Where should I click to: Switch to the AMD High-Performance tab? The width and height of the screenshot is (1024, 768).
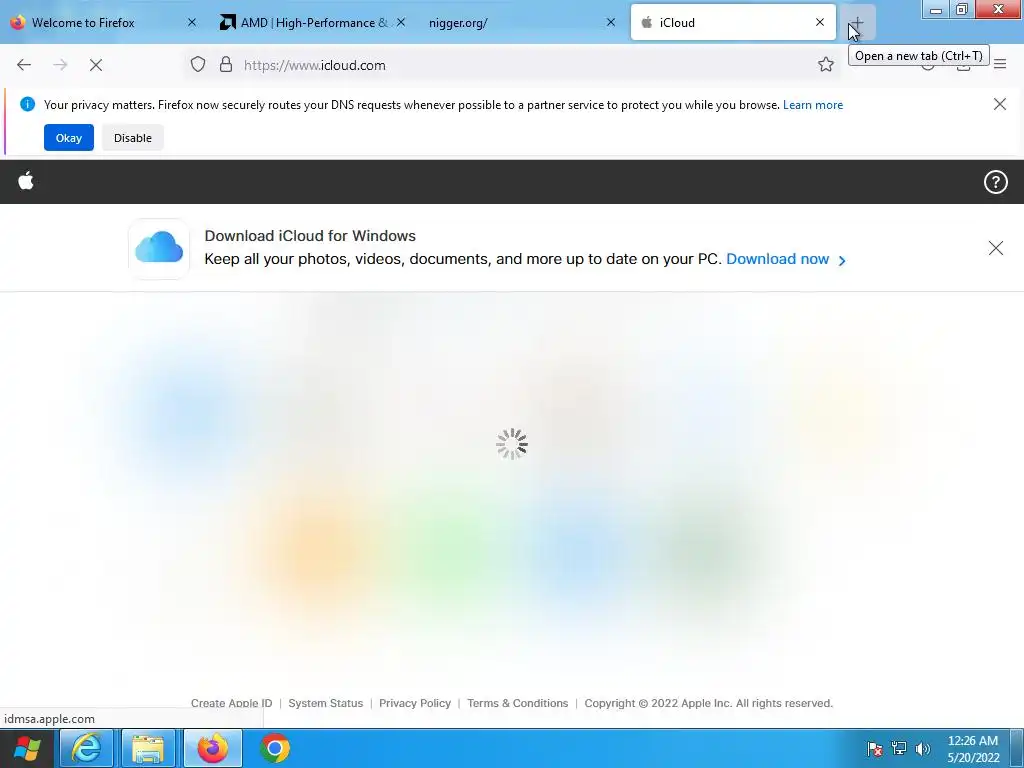pyautogui.click(x=312, y=22)
